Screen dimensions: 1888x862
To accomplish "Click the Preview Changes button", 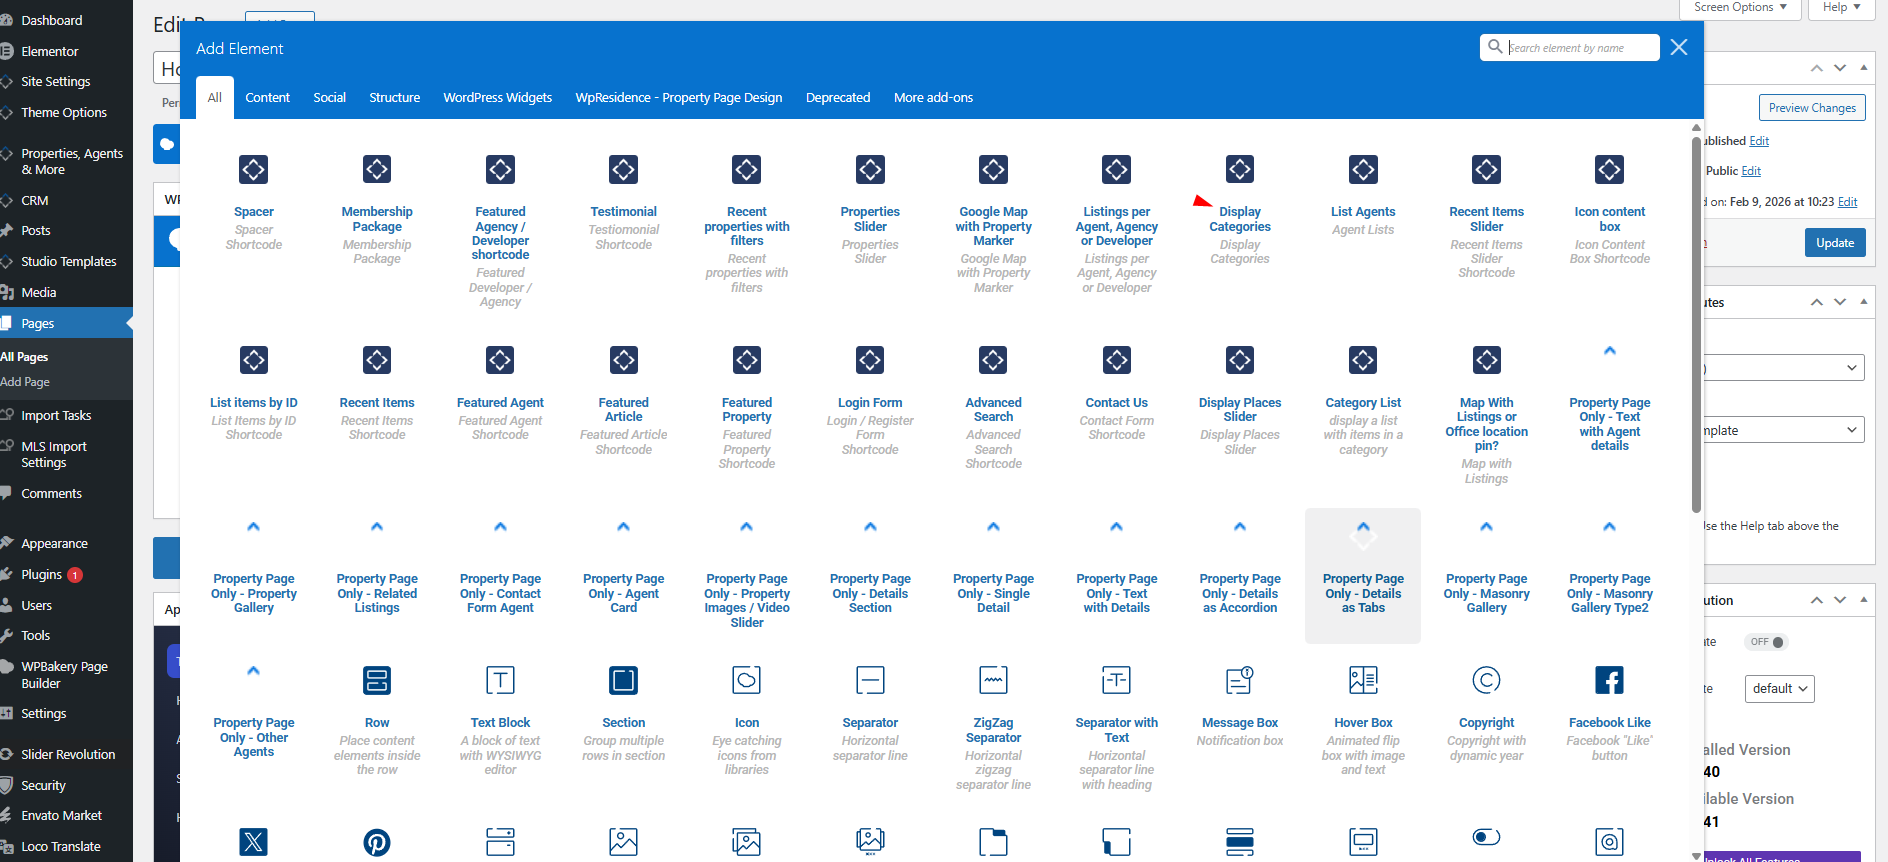I will click(1811, 108).
